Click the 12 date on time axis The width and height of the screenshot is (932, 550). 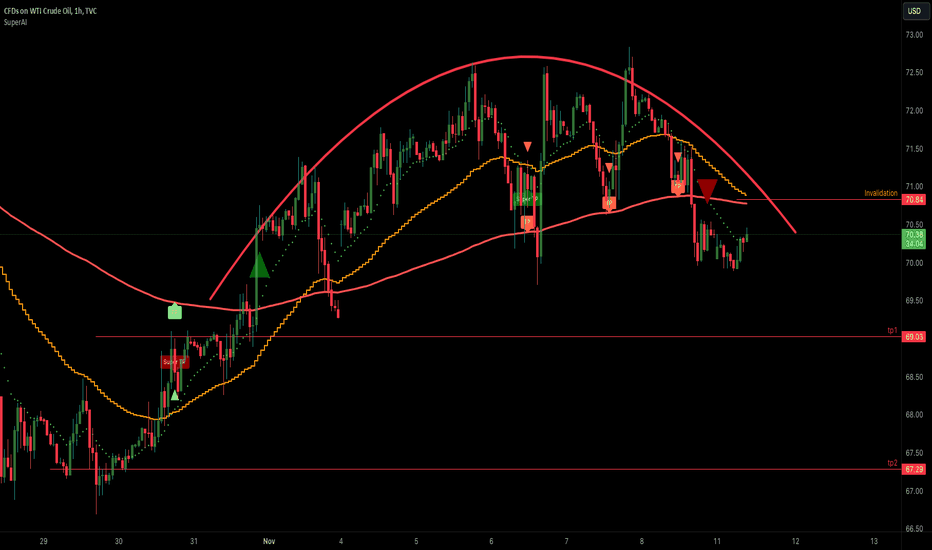[796, 541]
